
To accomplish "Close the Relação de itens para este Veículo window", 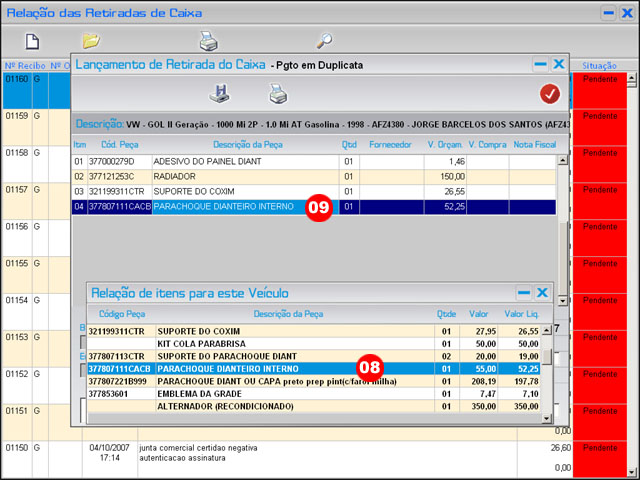I will [542, 292].
